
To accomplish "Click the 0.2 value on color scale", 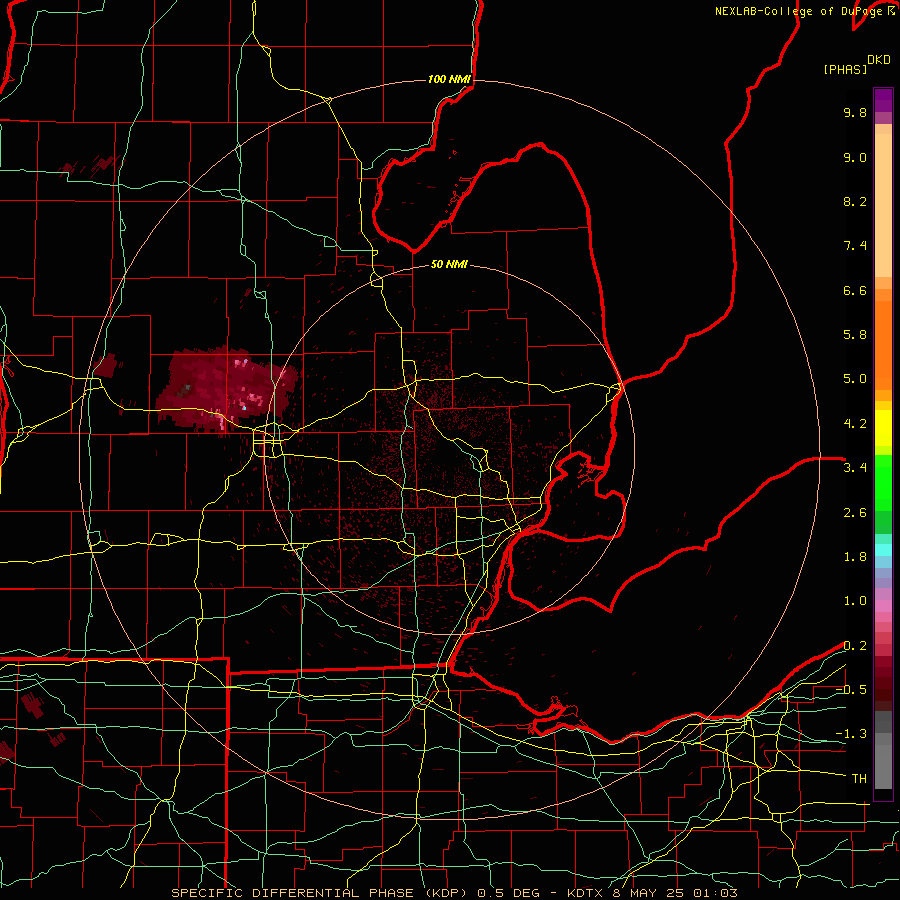I will (855, 646).
